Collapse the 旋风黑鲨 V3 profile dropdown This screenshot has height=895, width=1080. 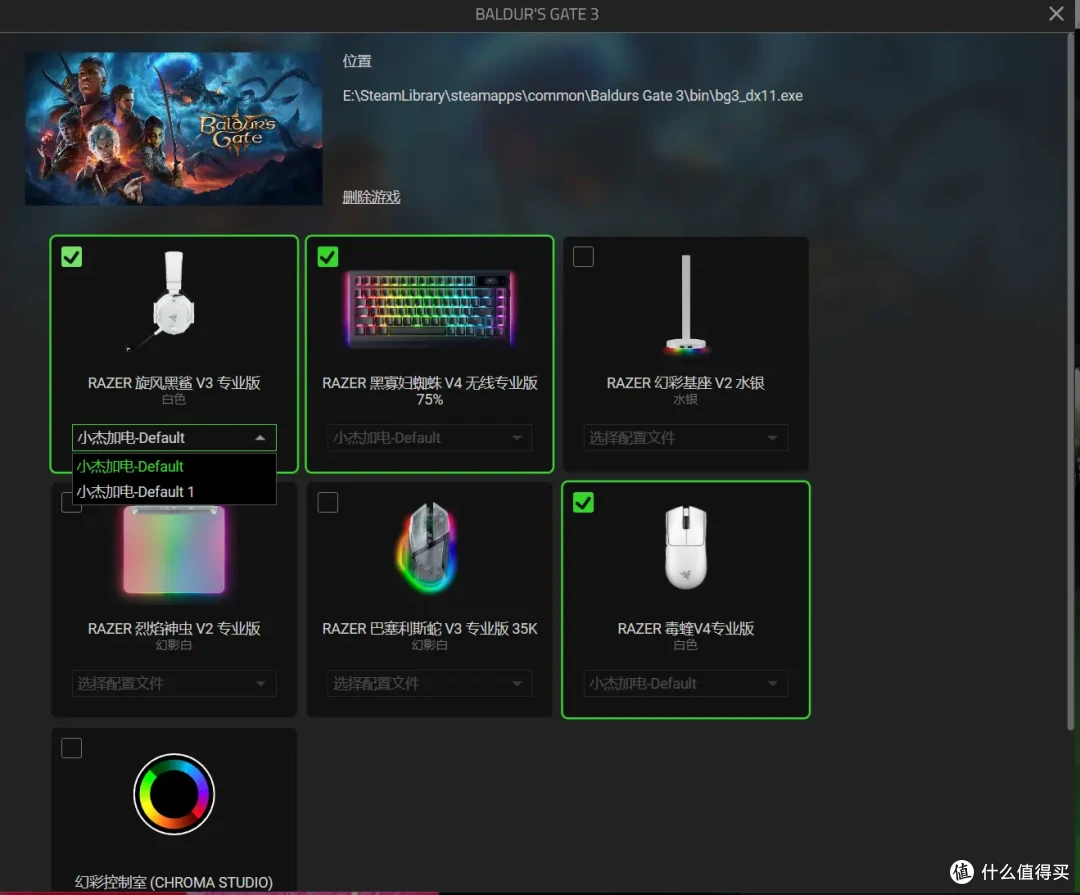pyautogui.click(x=174, y=438)
